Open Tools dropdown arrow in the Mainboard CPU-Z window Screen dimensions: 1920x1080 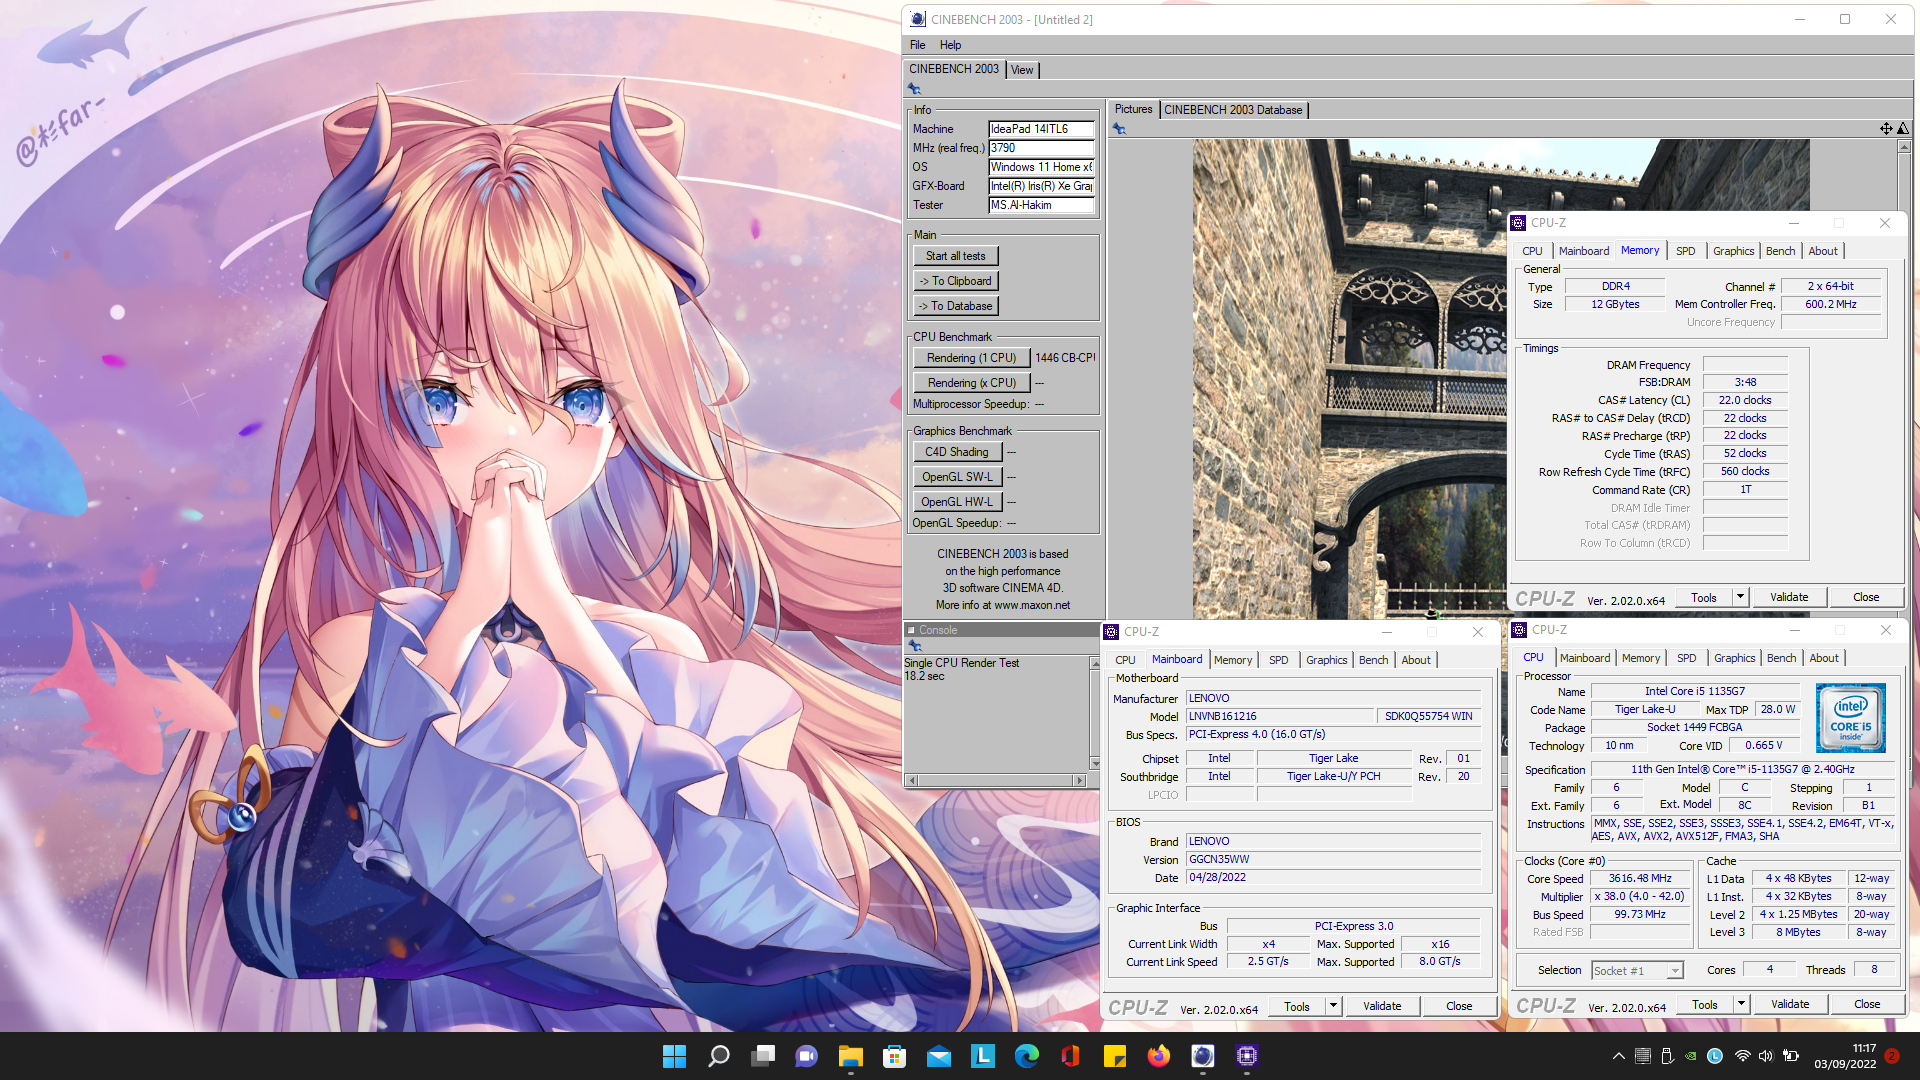[x=1333, y=1006]
